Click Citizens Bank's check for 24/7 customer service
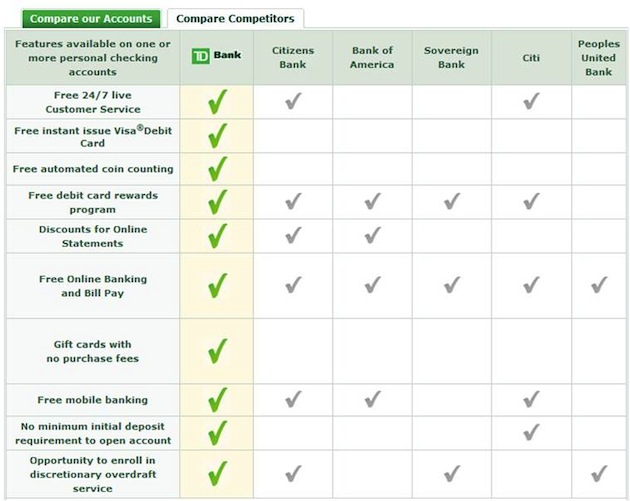The width and height of the screenshot is (630, 501). click(x=293, y=101)
